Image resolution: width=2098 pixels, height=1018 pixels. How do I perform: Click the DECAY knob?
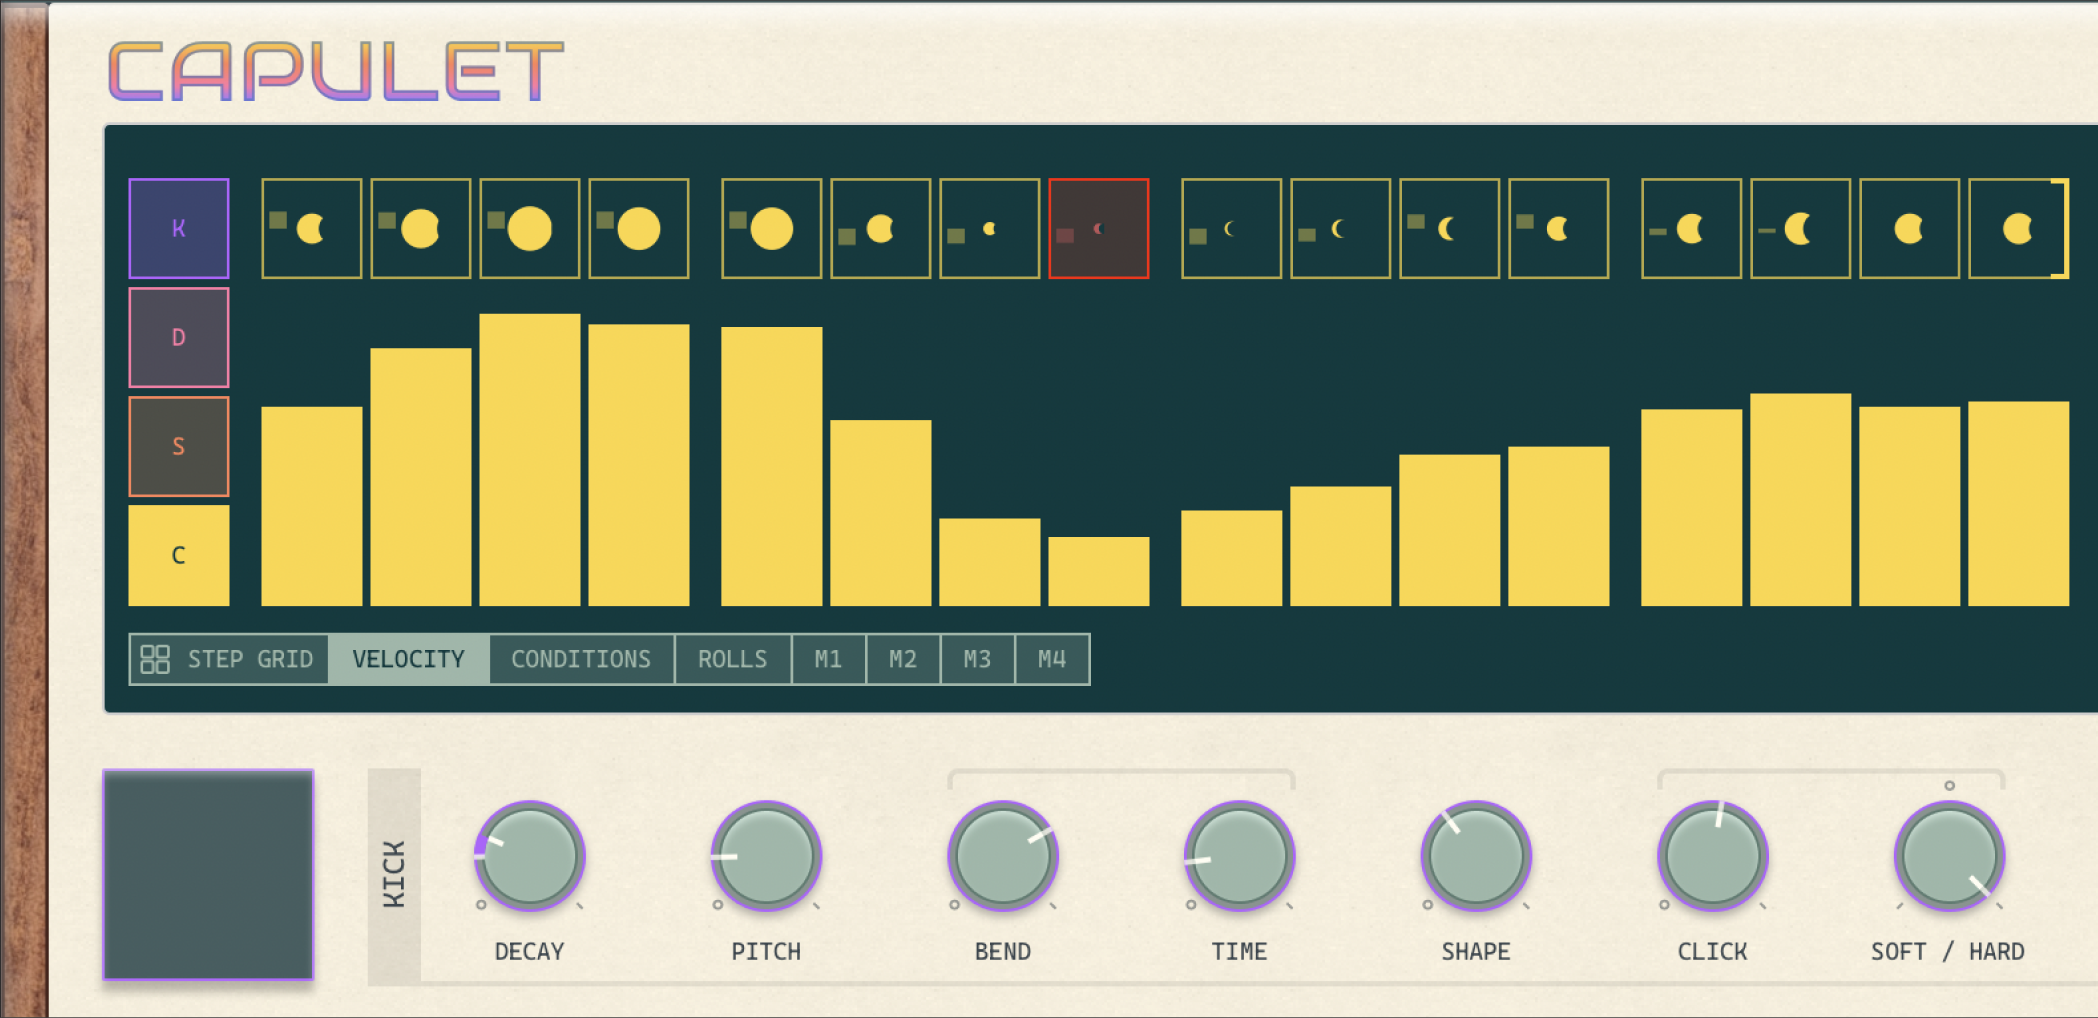tap(529, 856)
